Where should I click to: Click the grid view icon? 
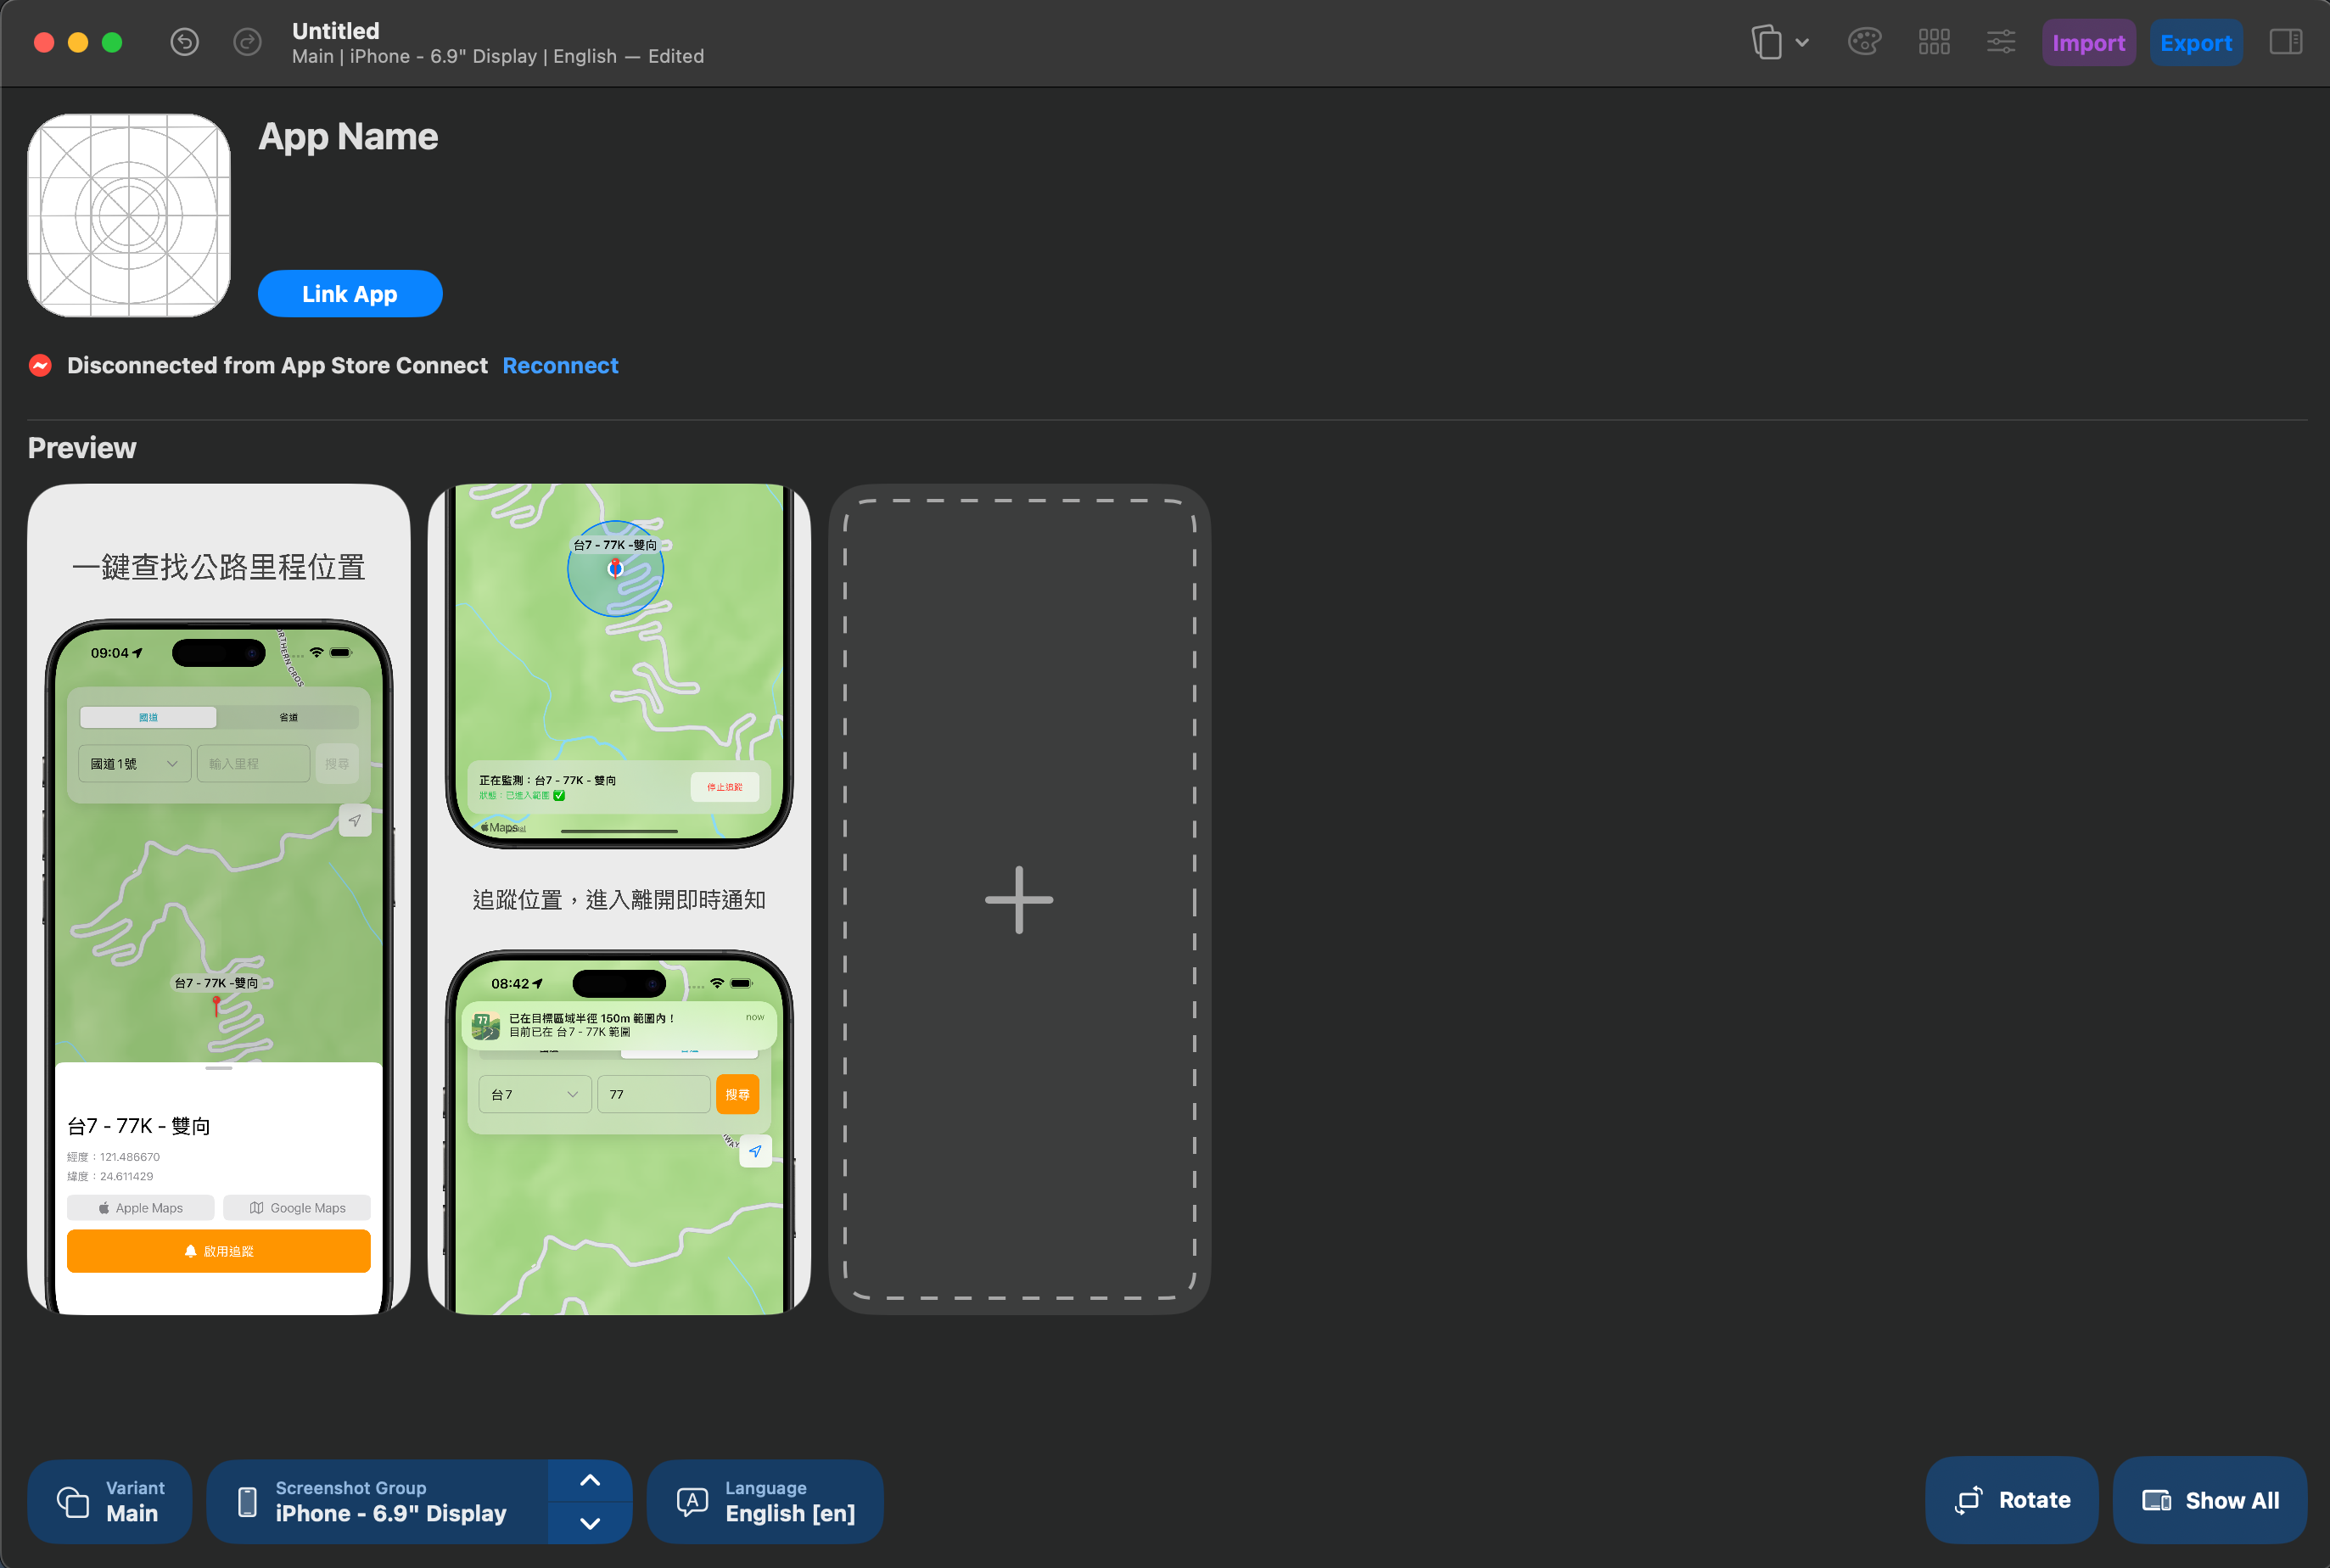pyautogui.click(x=1934, y=42)
